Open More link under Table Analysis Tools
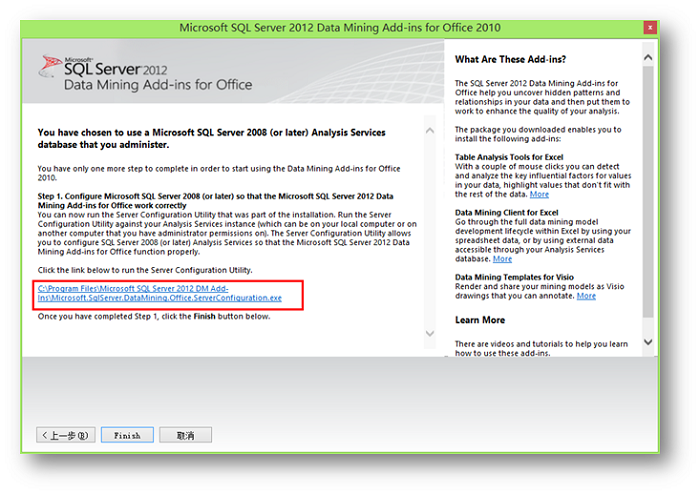Screen dimensions: 700x494 point(539,194)
